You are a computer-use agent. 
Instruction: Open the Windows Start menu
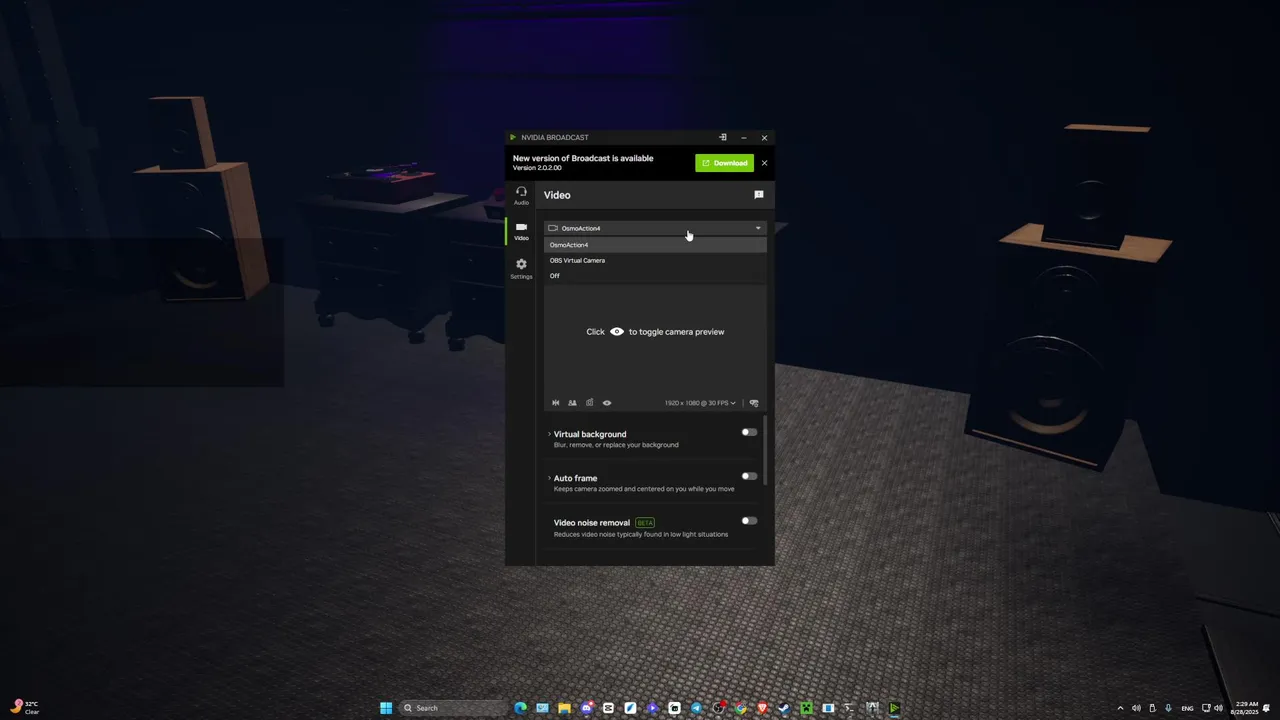pos(386,708)
